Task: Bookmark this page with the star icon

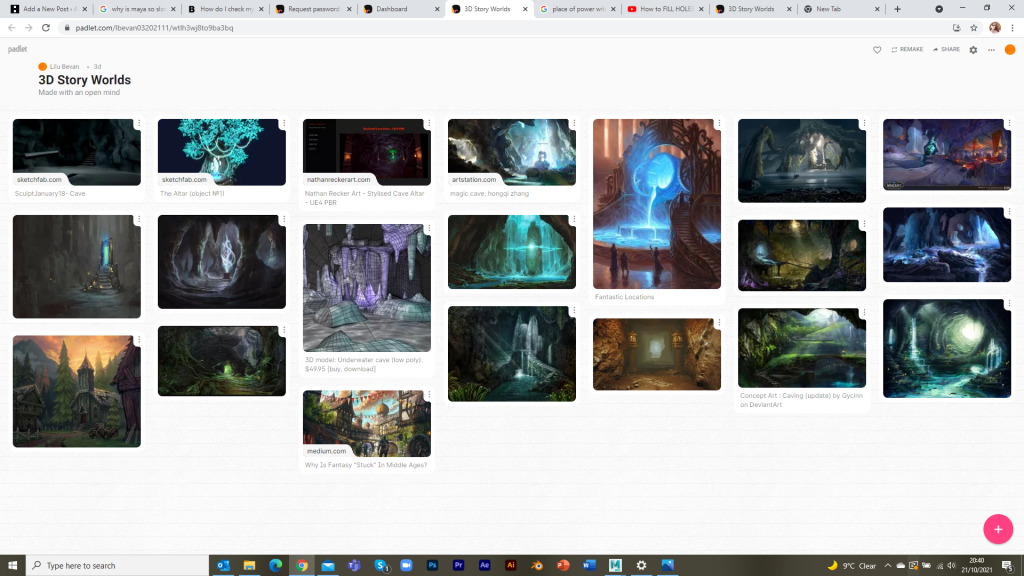Action: coord(974,28)
